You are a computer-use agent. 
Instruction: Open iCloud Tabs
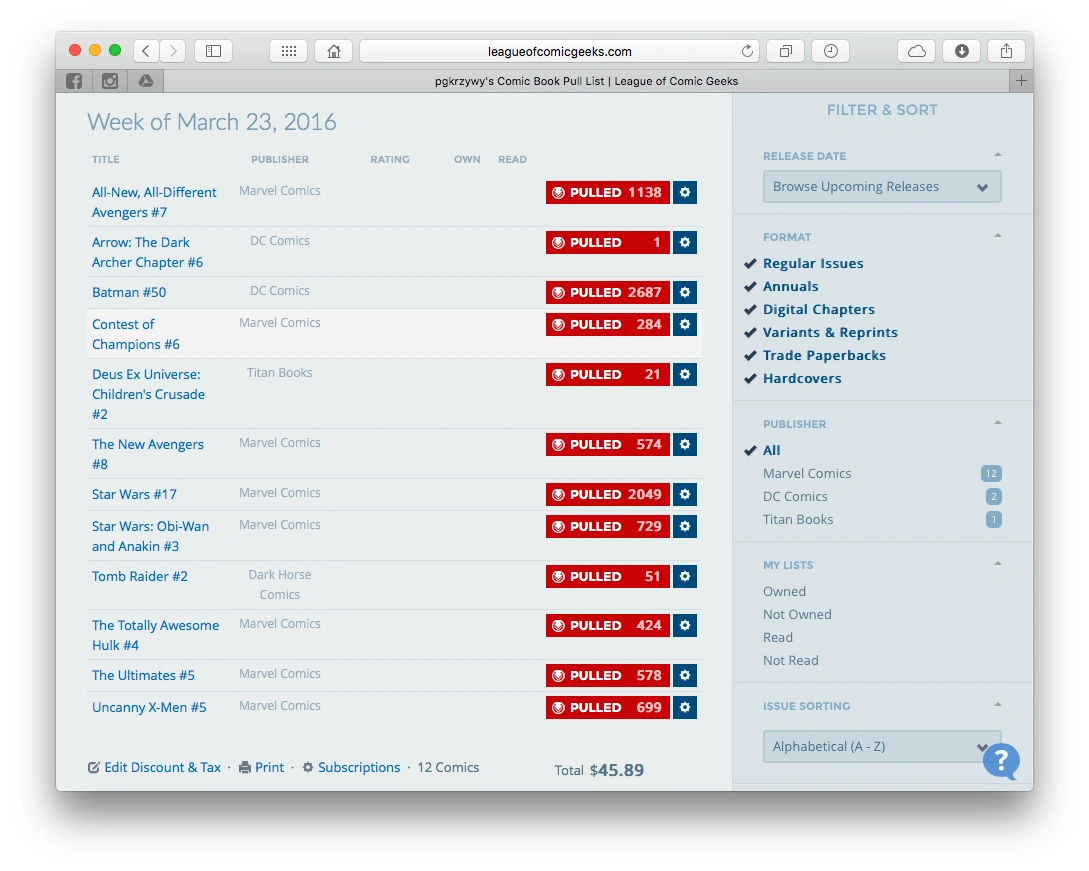(917, 51)
